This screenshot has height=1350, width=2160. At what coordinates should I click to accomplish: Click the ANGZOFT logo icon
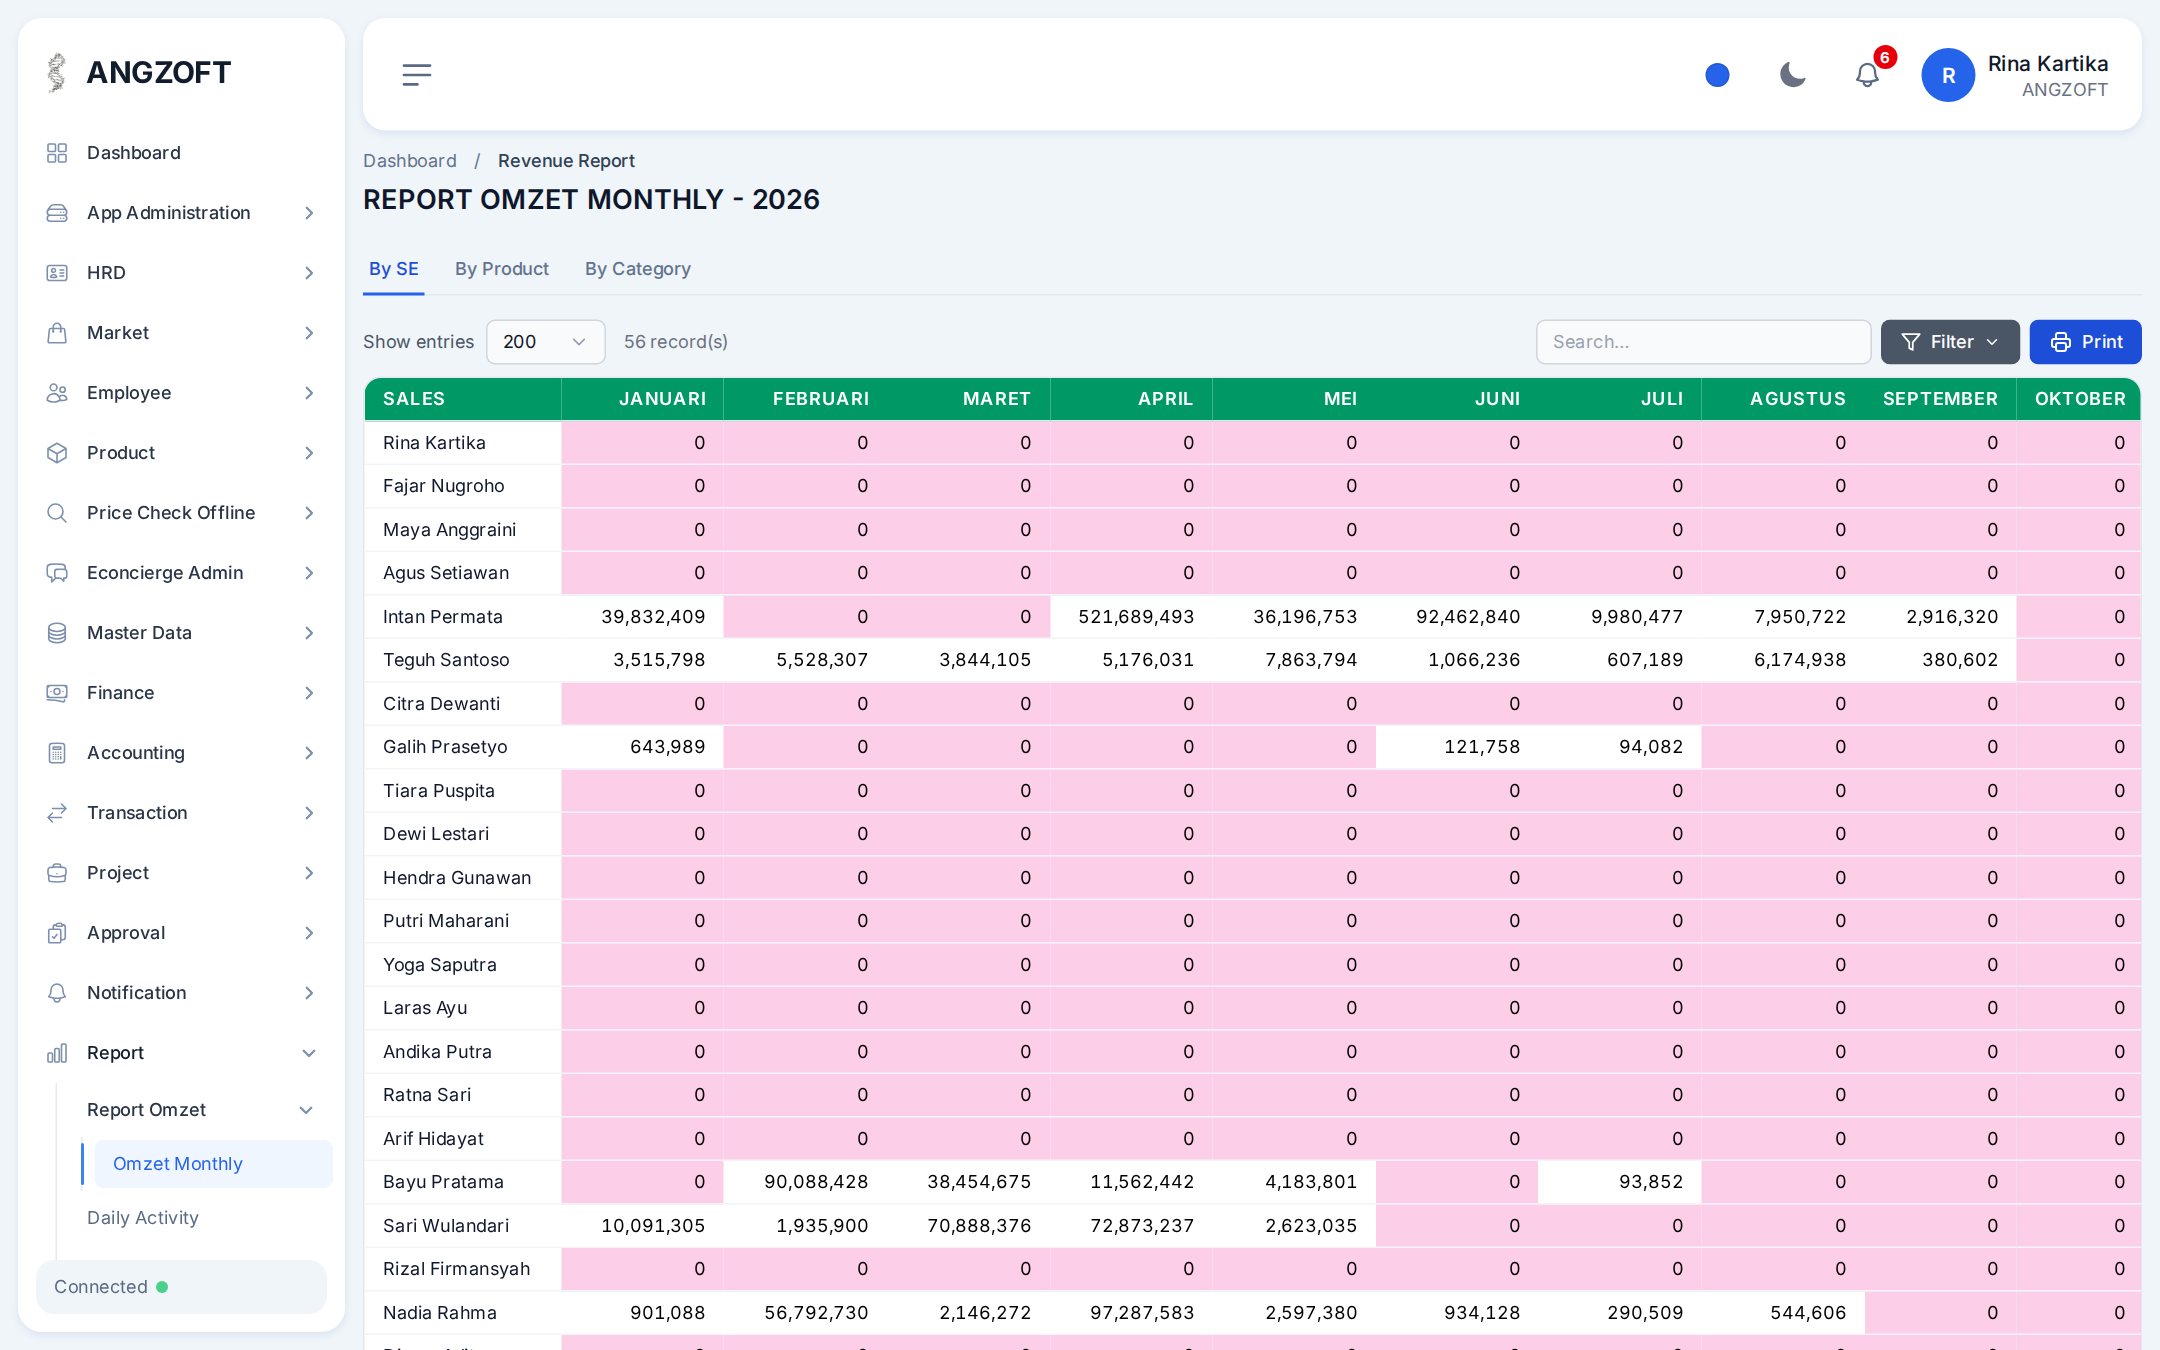point(57,72)
